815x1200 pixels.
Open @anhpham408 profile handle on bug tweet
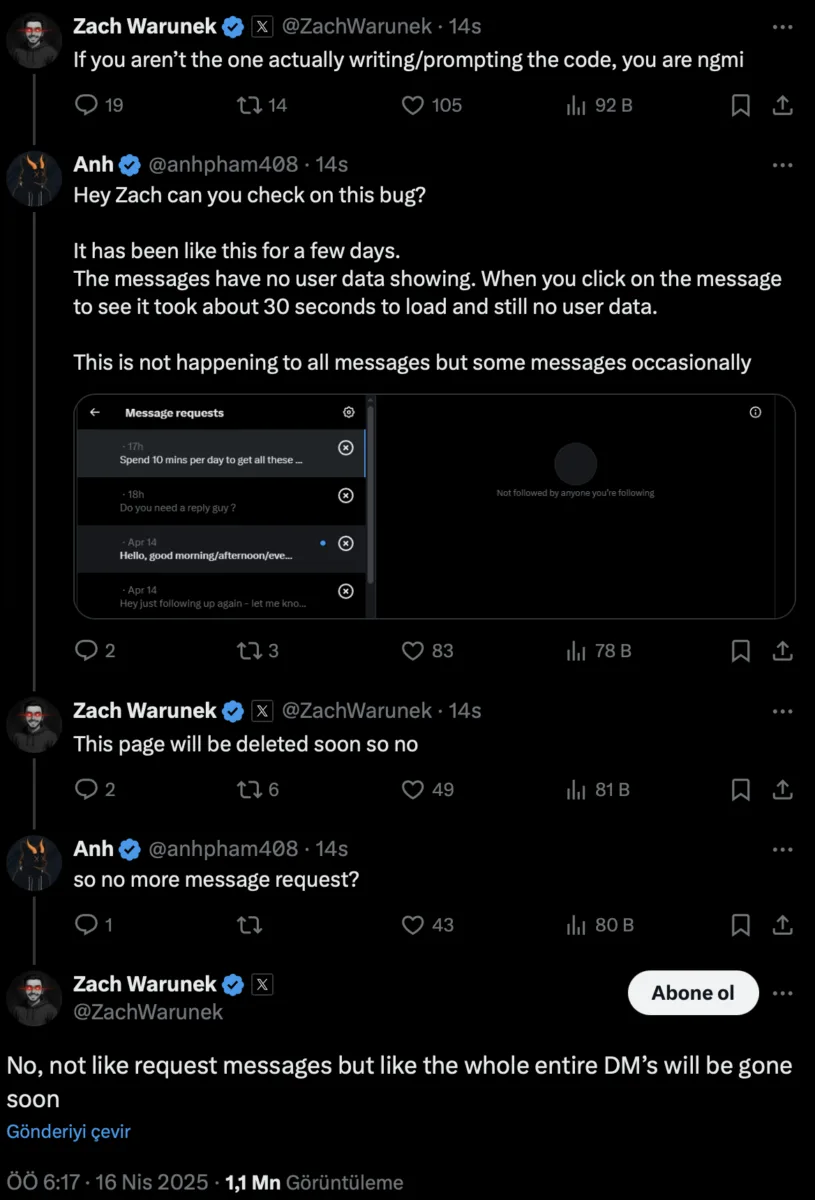(x=222, y=165)
